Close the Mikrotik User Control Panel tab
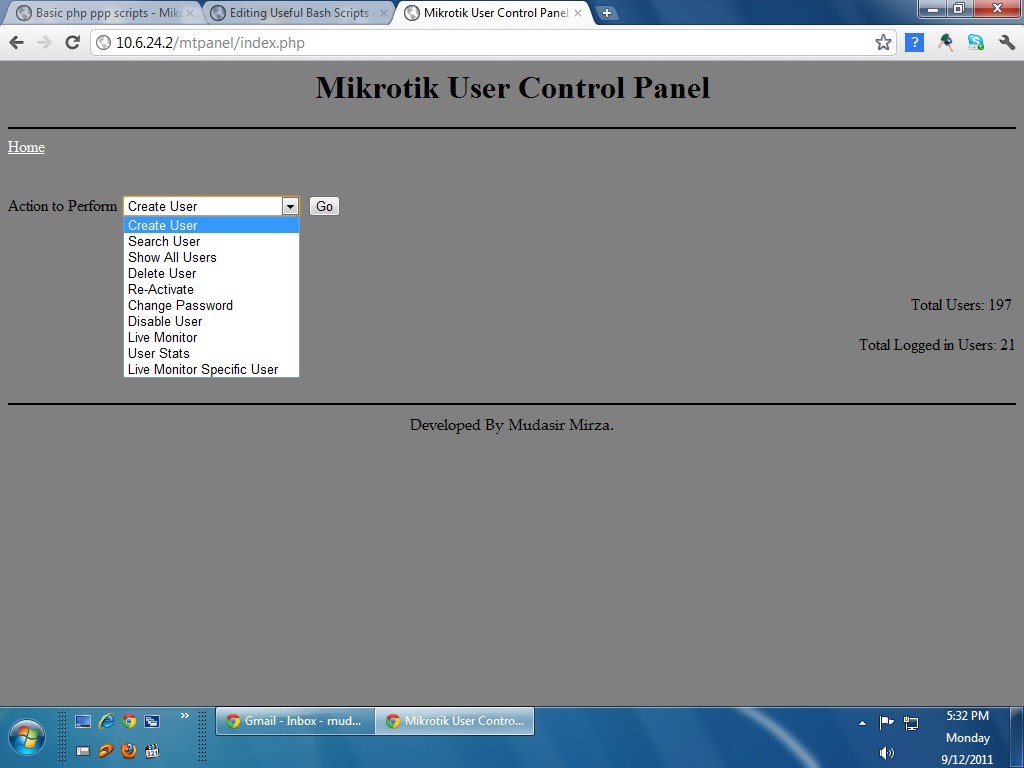The image size is (1024, 768). tap(577, 13)
